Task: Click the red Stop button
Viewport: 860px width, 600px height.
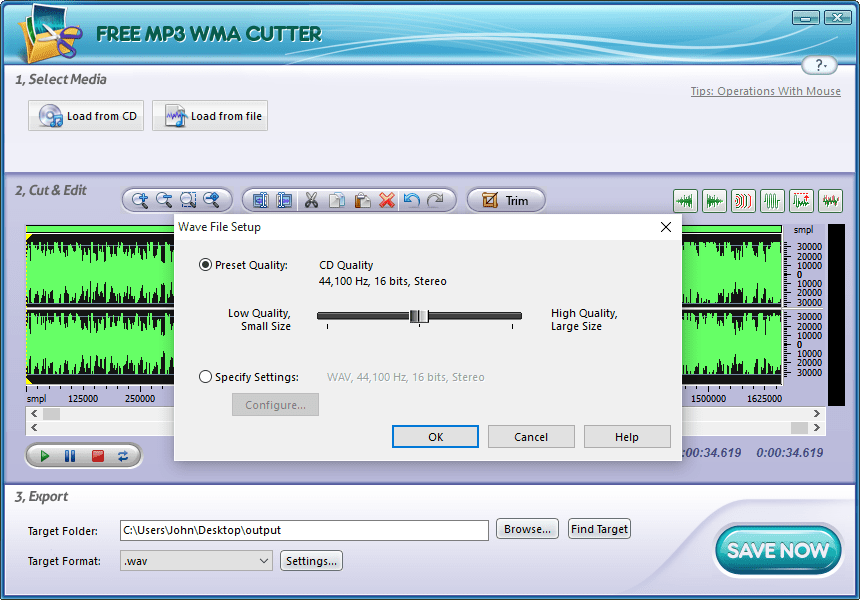Action: [x=98, y=456]
